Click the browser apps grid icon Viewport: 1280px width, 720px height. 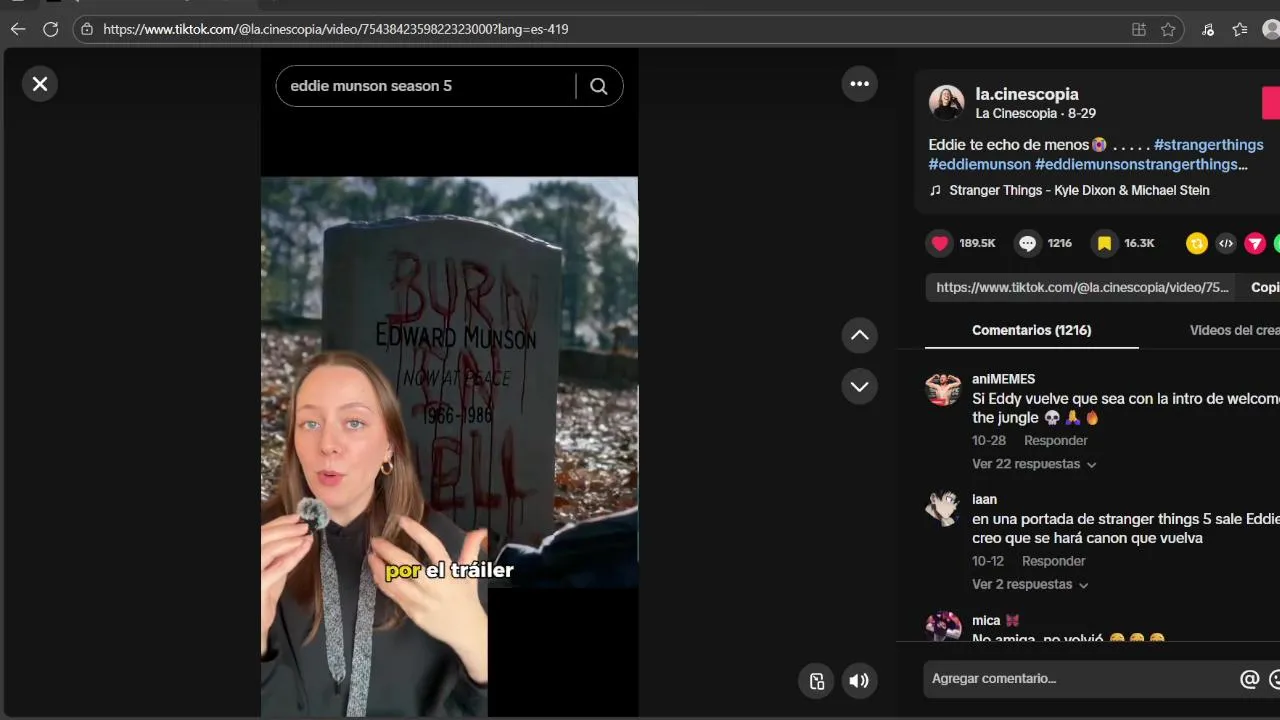pyautogui.click(x=1139, y=29)
